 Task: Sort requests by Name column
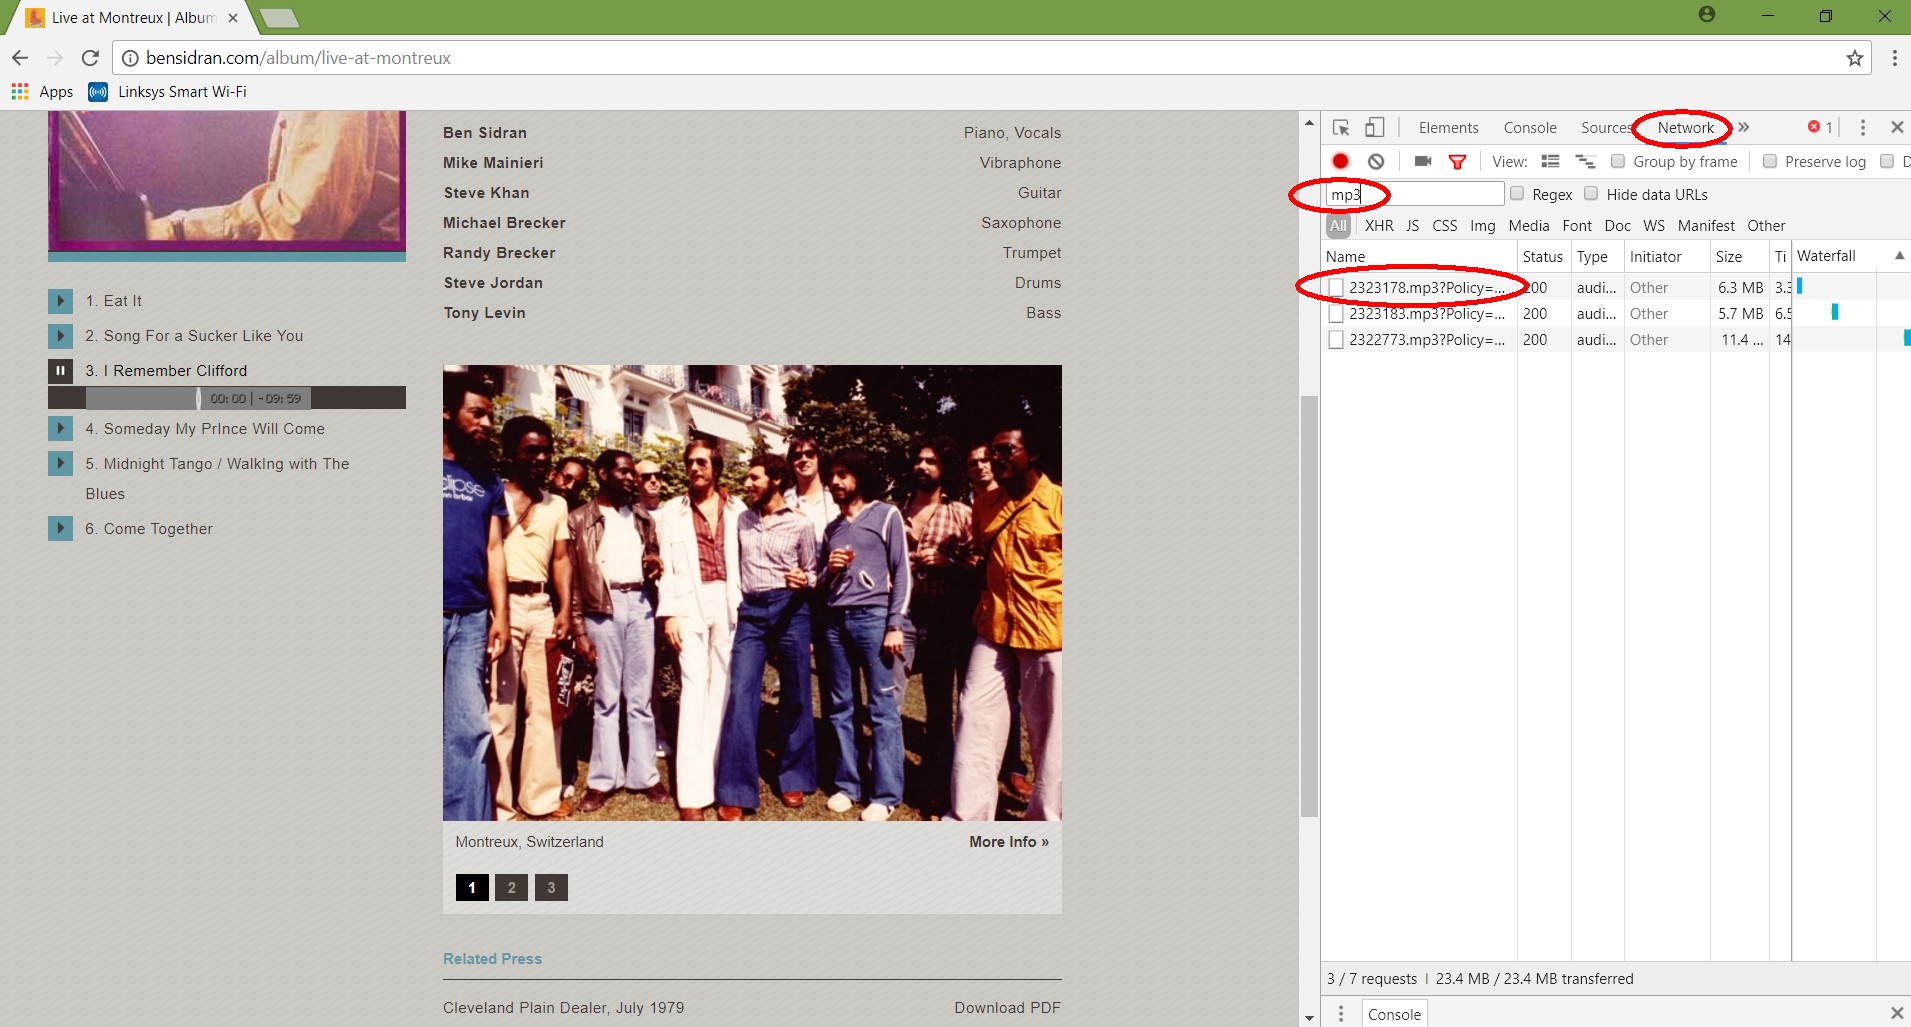(1418, 257)
